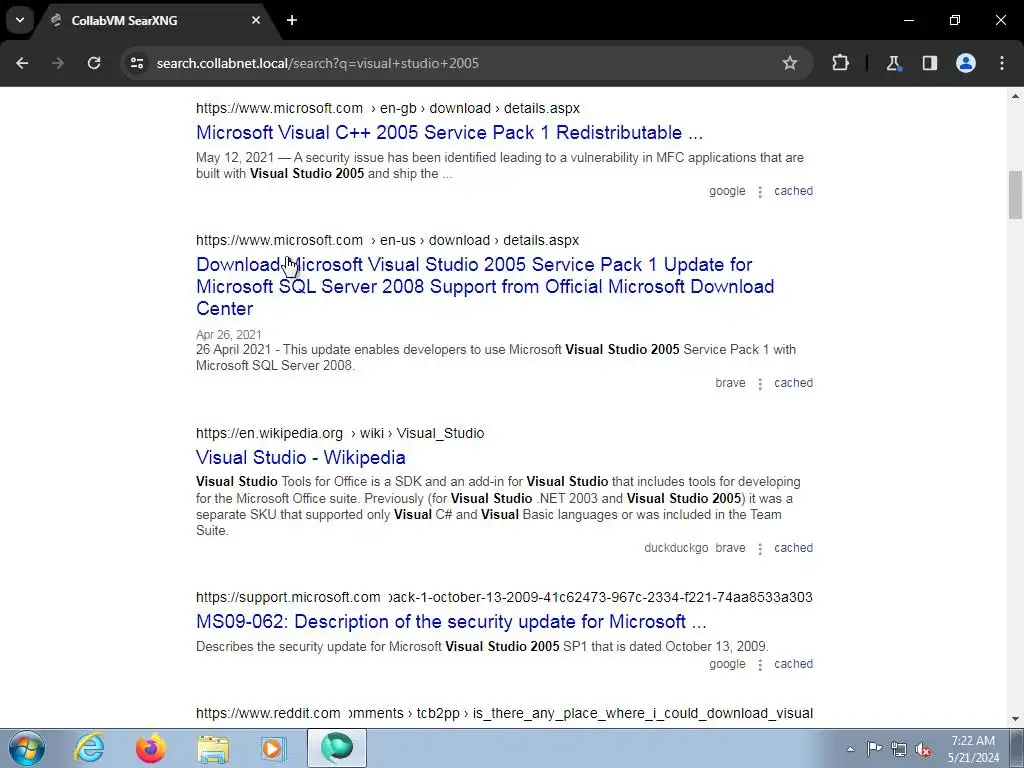Click the en-gb microsoft.com result URL
Image resolution: width=1024 pixels, height=768 pixels.
point(388,108)
